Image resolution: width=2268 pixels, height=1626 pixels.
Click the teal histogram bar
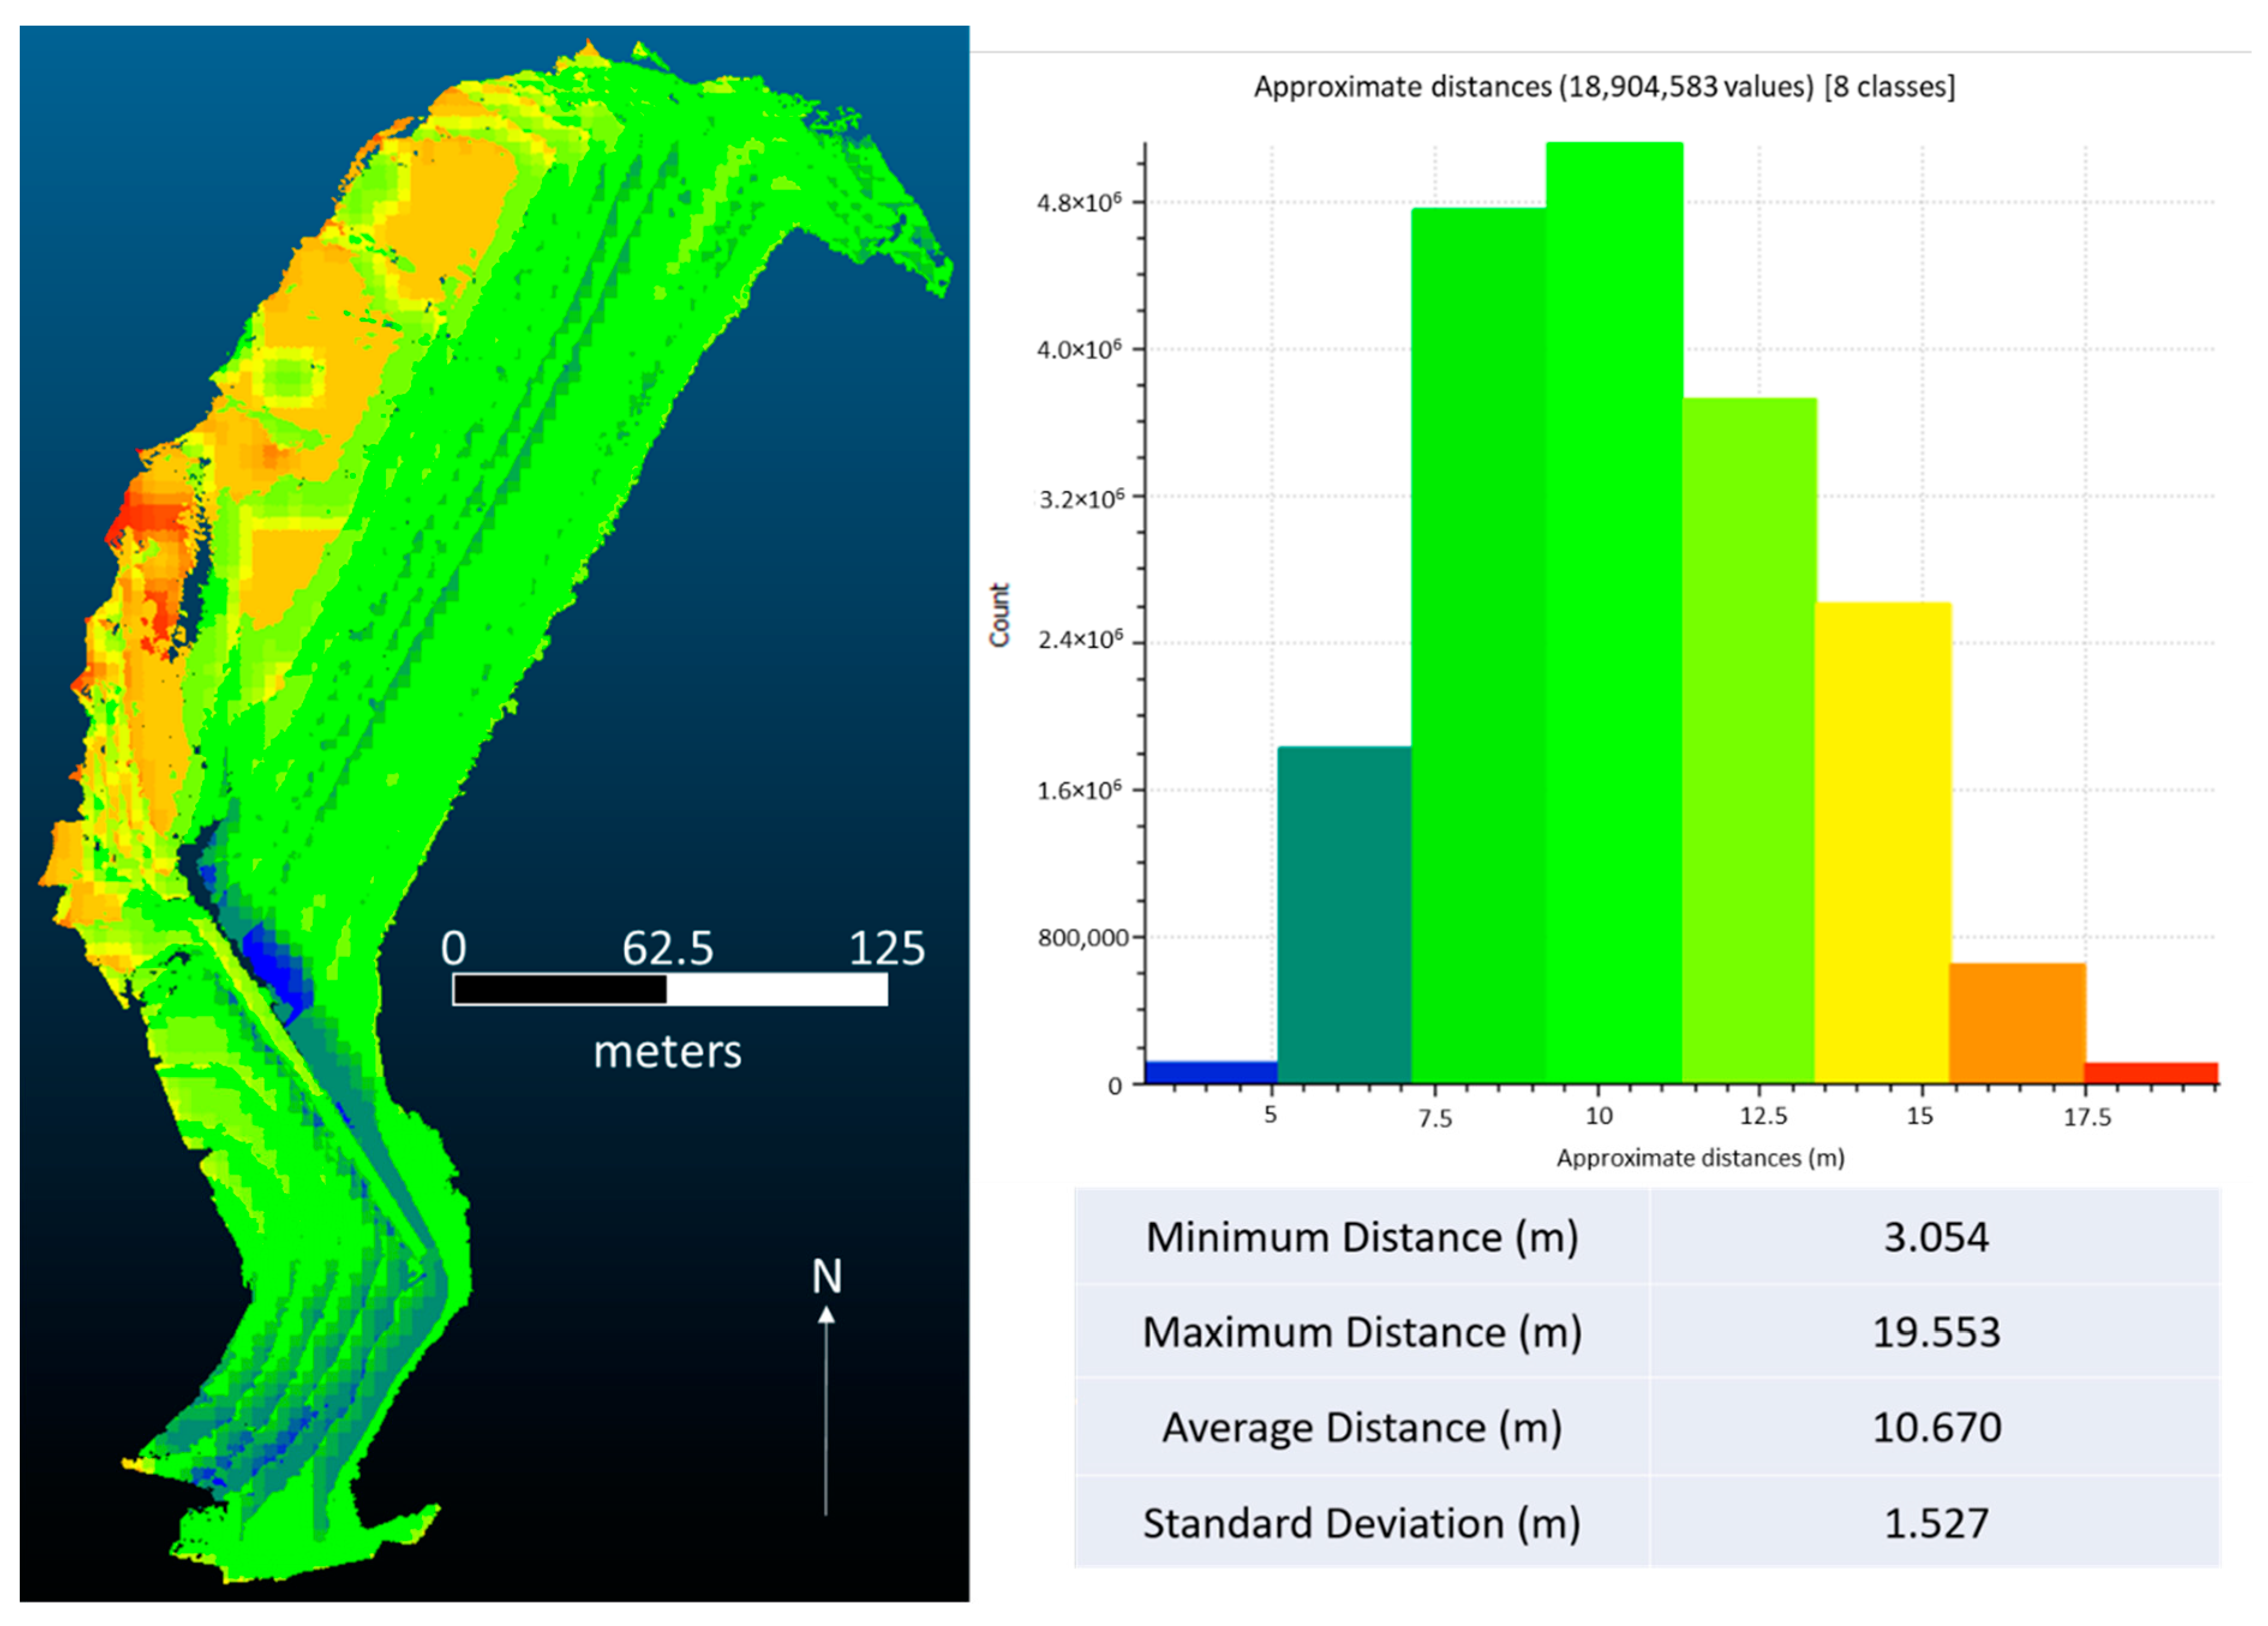click(1344, 915)
